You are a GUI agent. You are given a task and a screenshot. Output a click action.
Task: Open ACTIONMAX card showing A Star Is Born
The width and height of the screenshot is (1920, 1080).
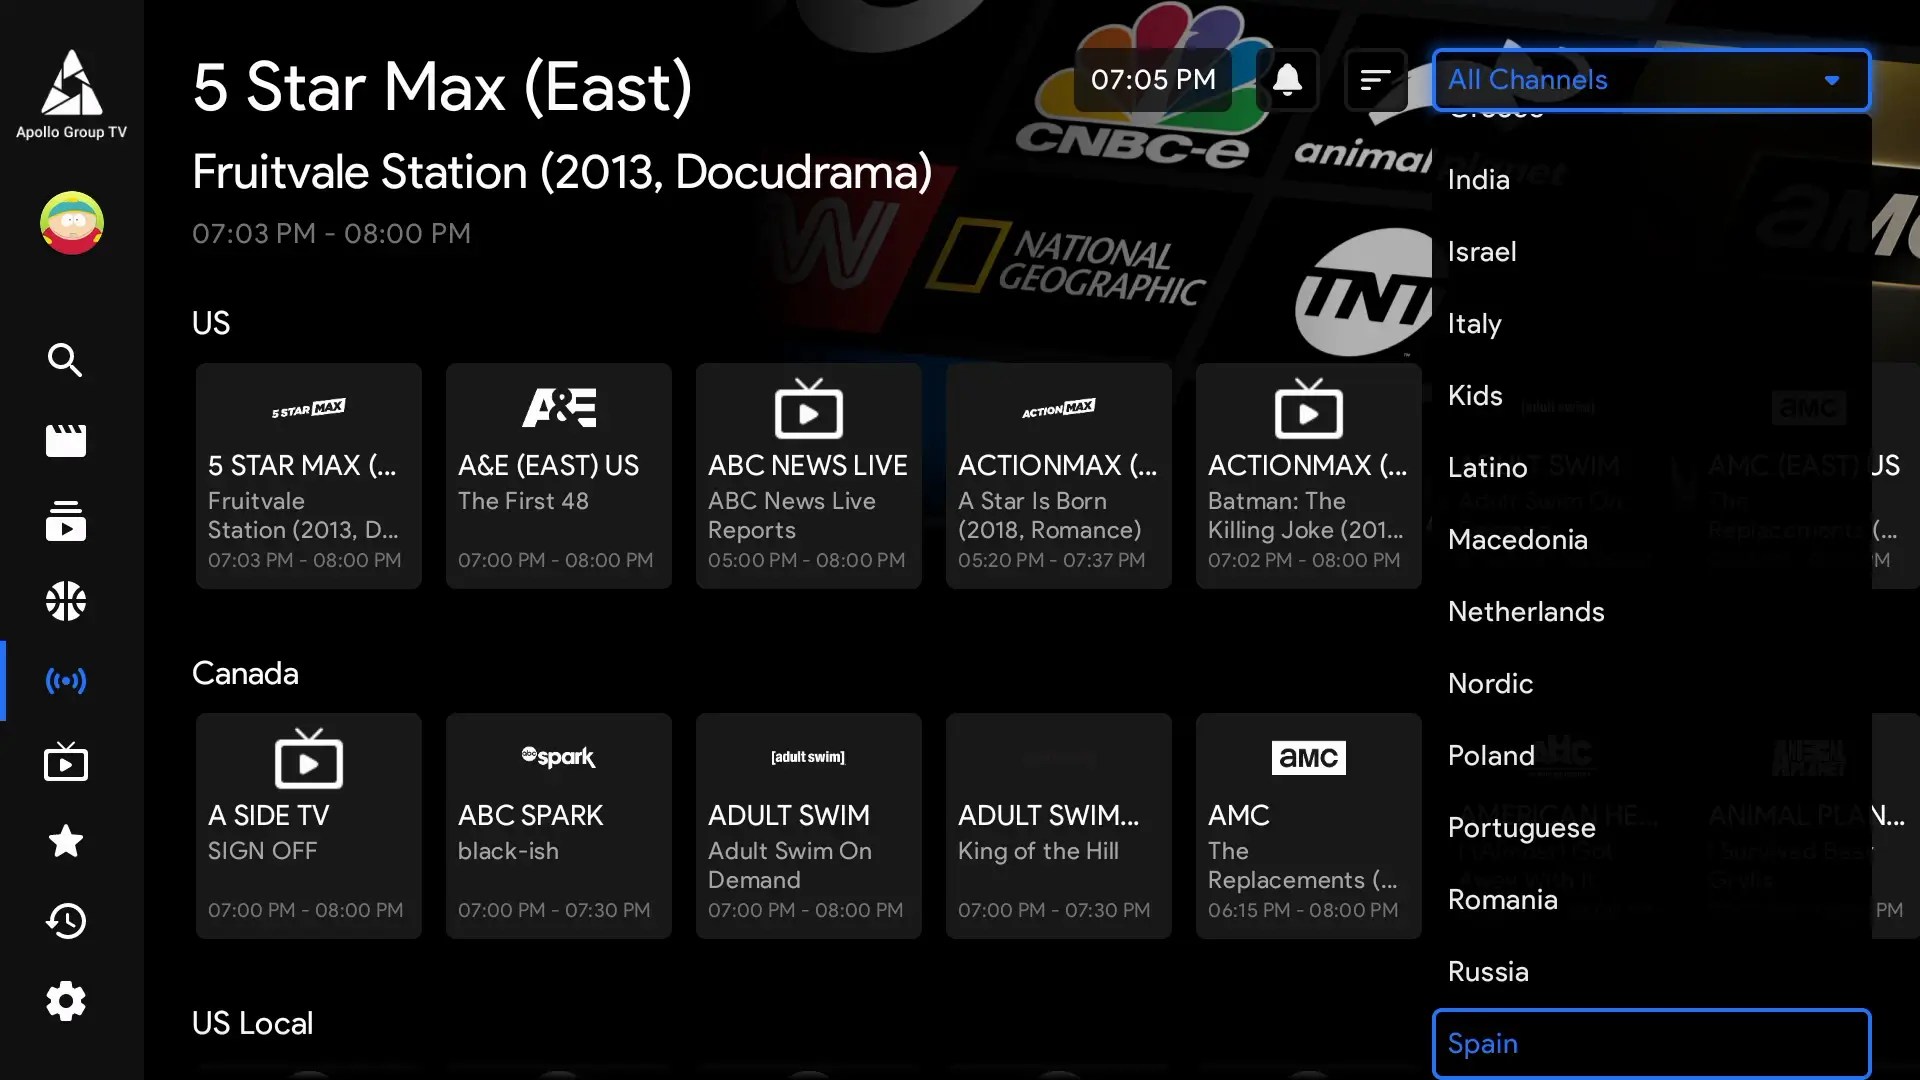tap(1059, 476)
